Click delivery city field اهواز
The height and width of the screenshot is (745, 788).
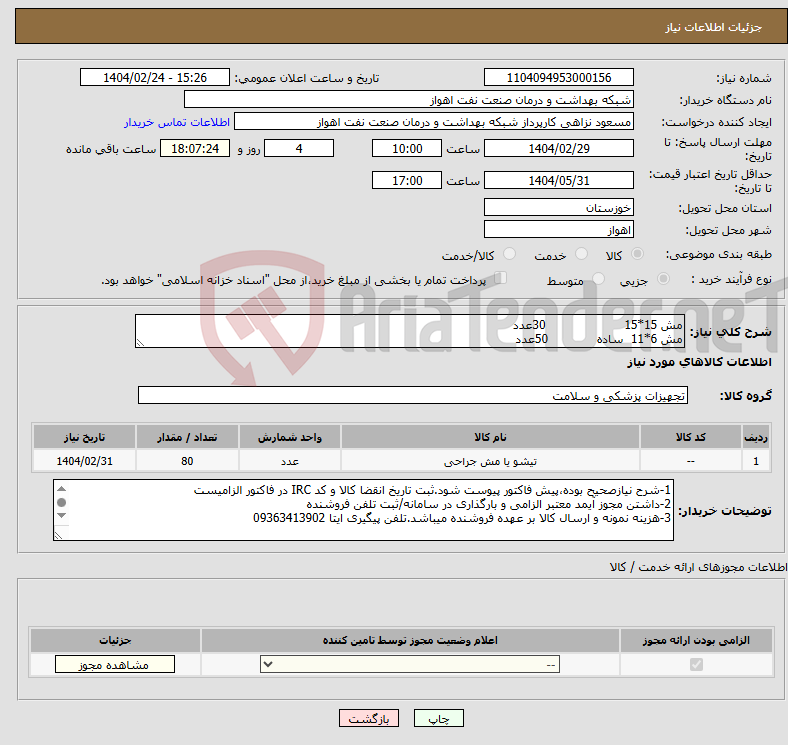coord(559,229)
